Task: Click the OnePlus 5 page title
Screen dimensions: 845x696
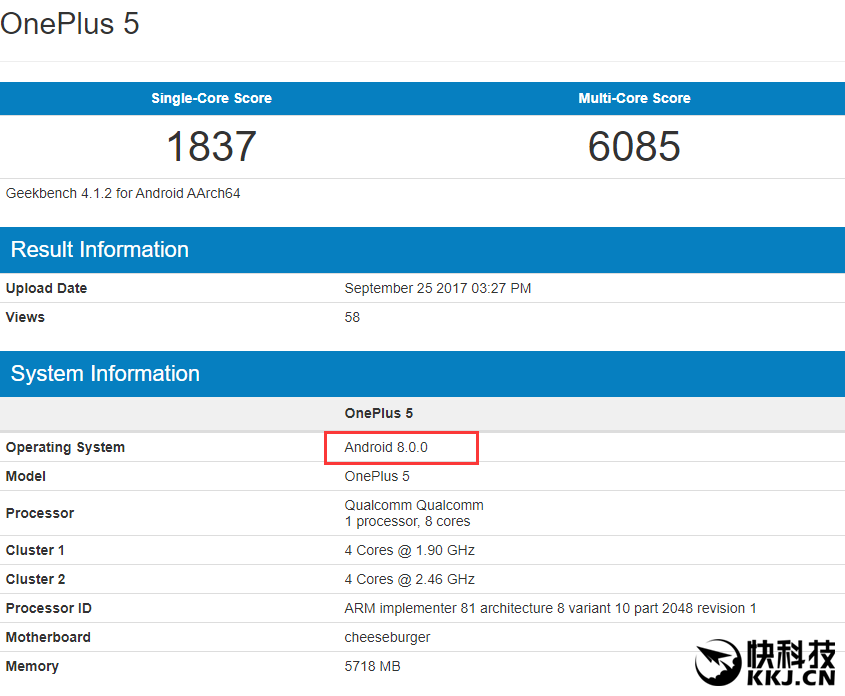Action: 70,24
